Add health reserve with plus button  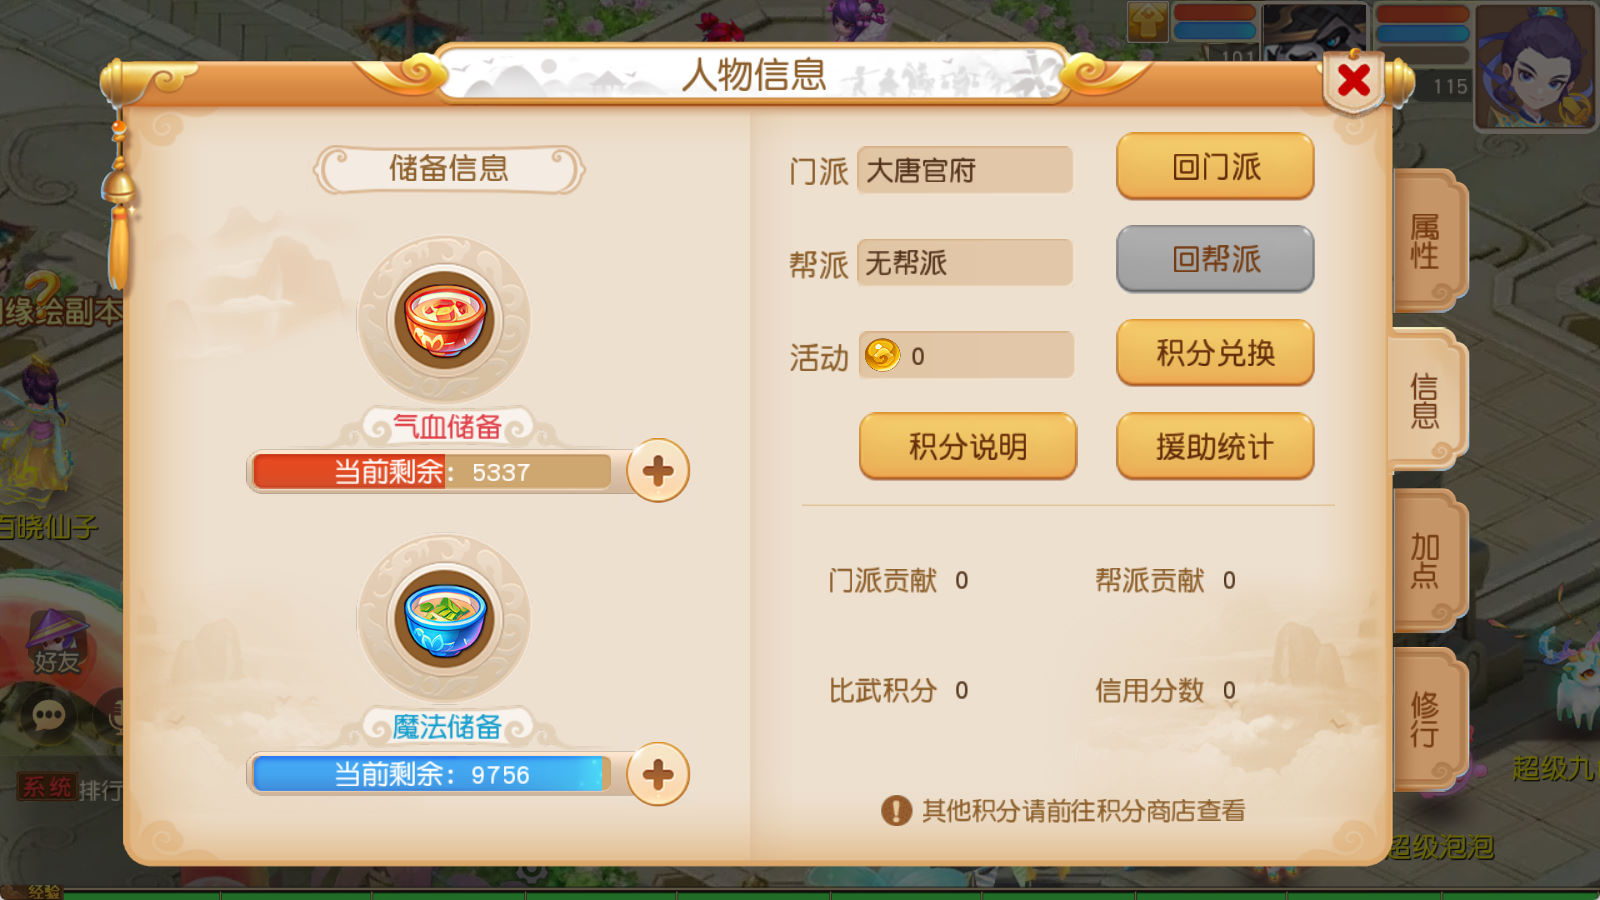point(658,471)
